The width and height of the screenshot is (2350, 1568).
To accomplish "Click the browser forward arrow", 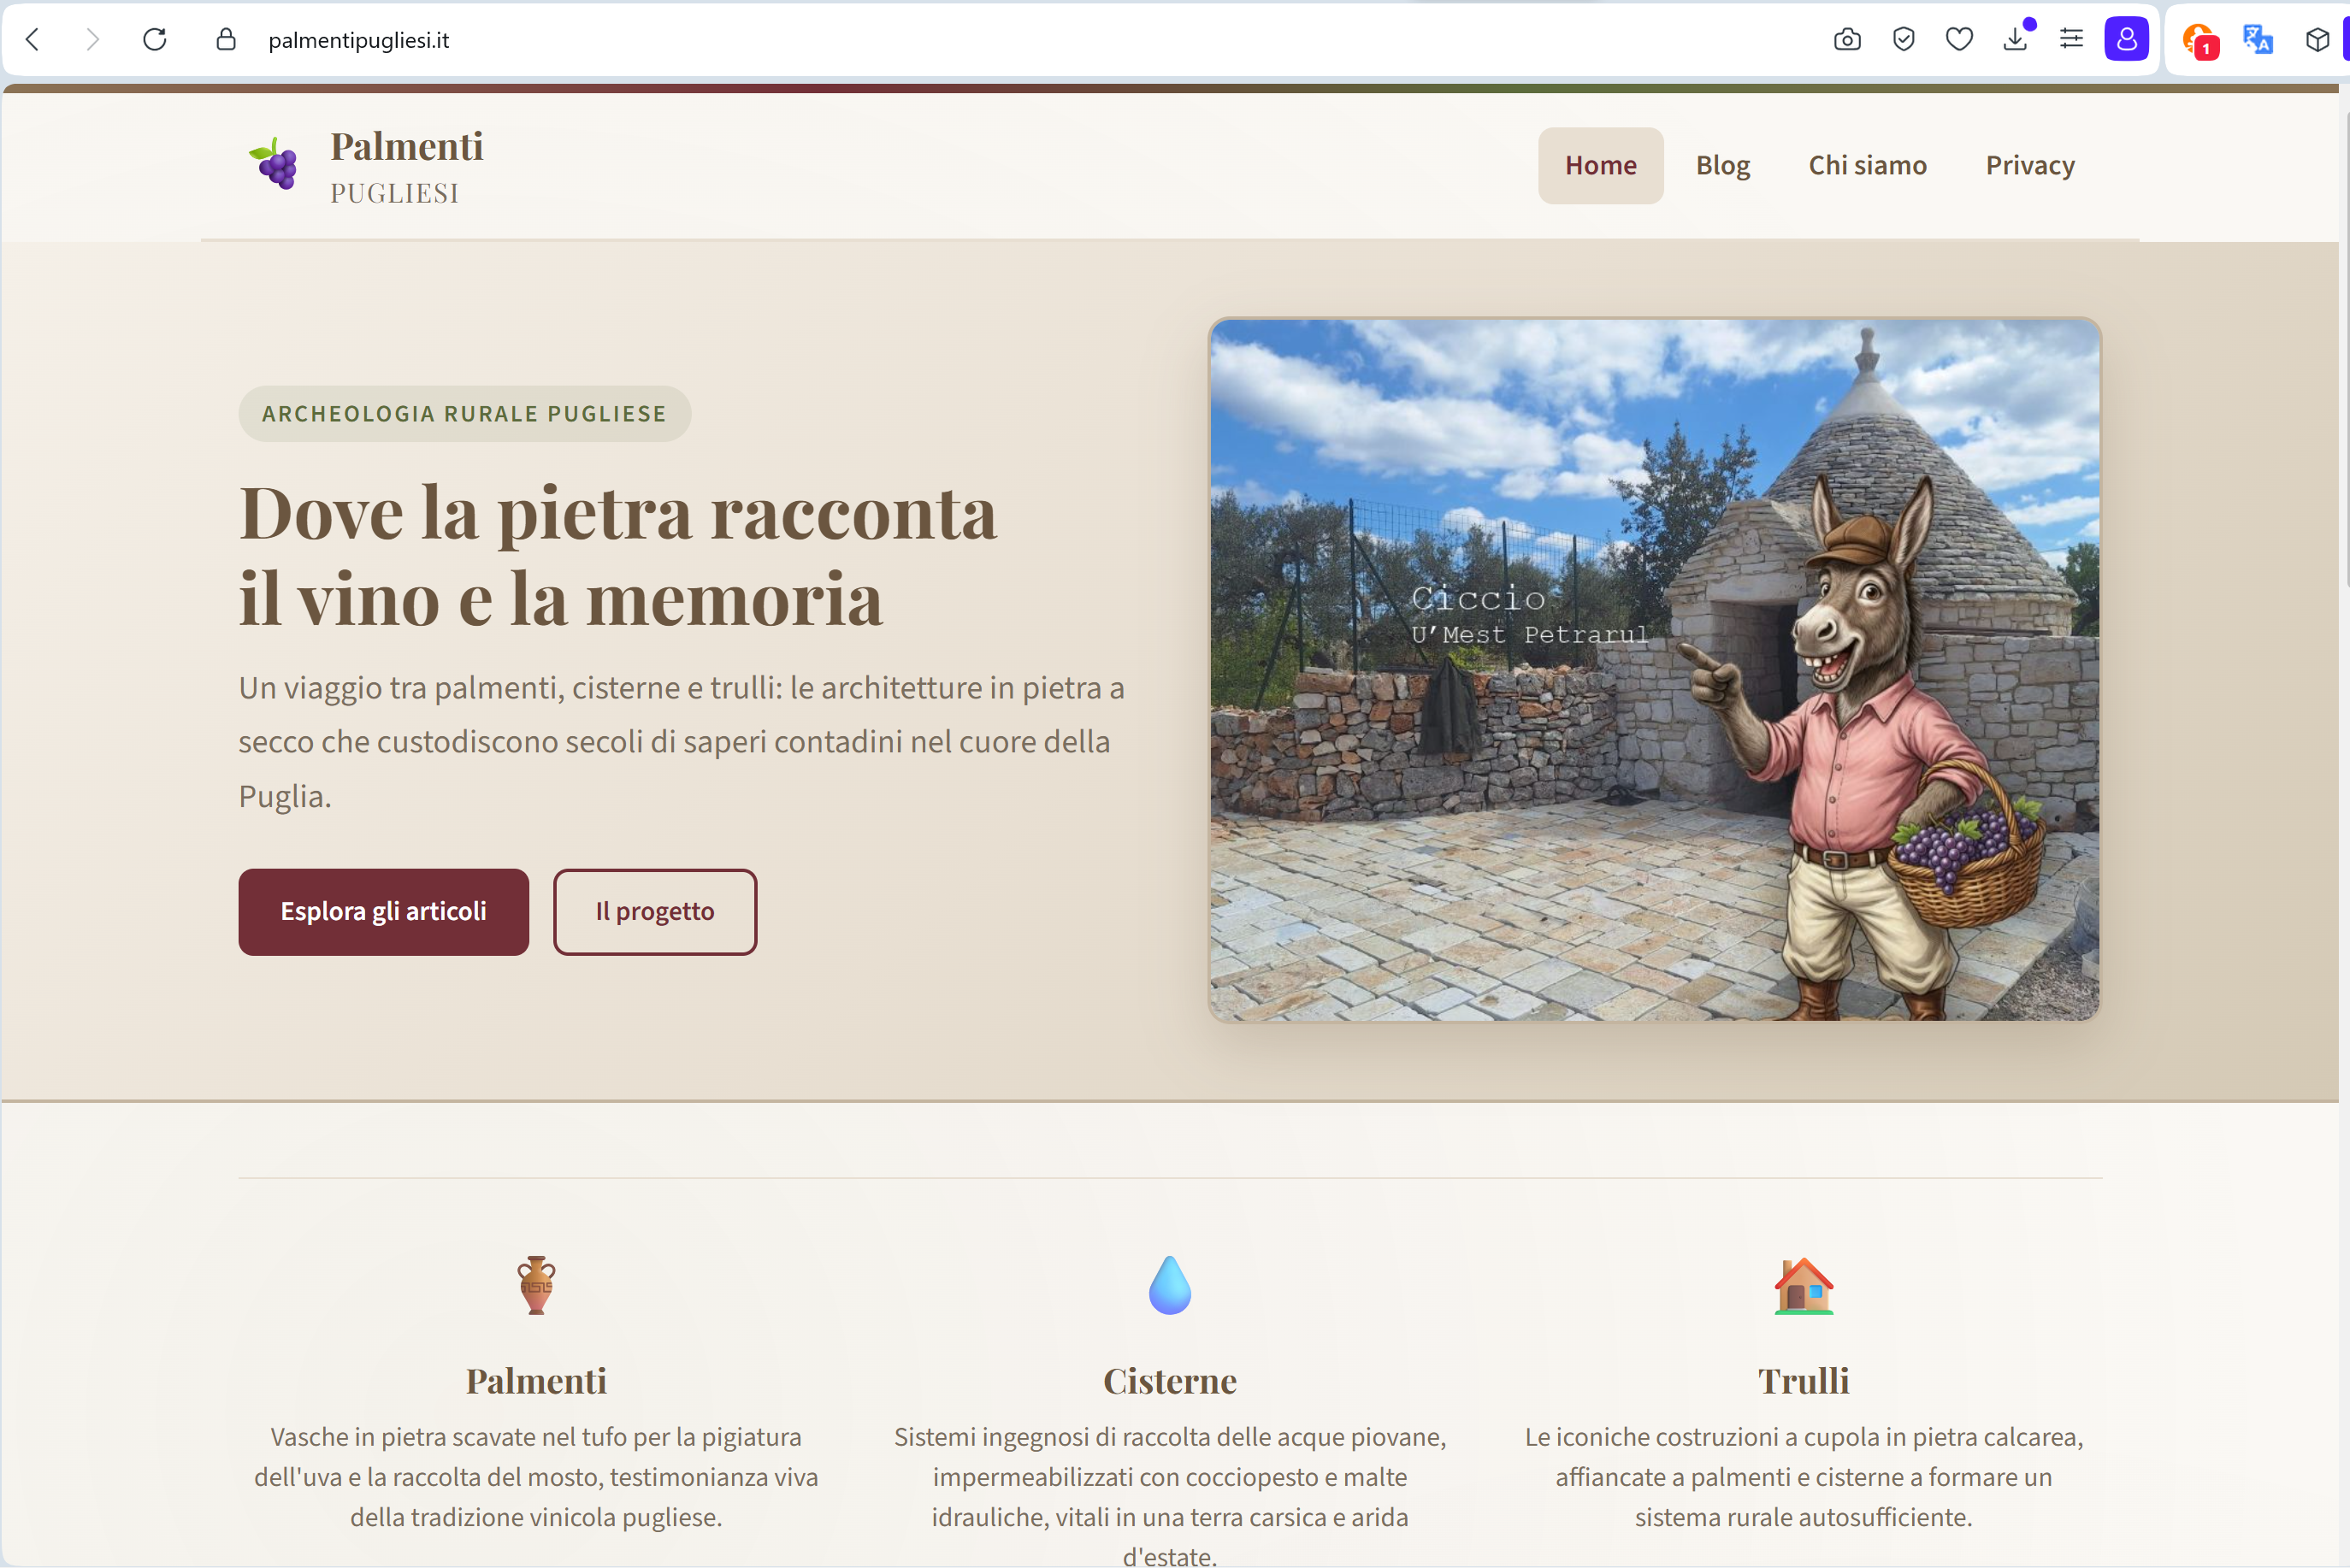I will tap(93, 40).
